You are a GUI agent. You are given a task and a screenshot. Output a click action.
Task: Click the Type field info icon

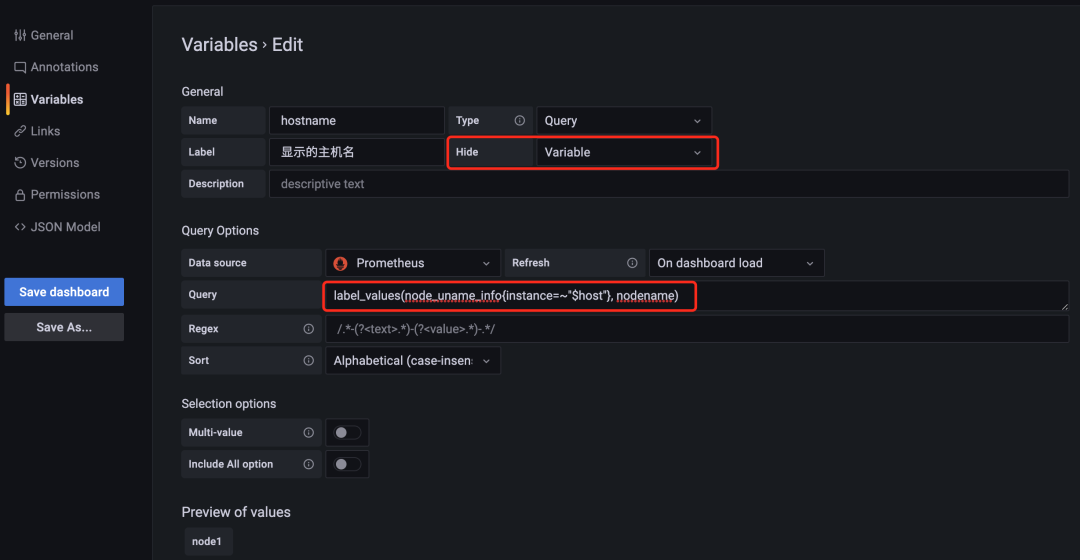click(x=519, y=121)
